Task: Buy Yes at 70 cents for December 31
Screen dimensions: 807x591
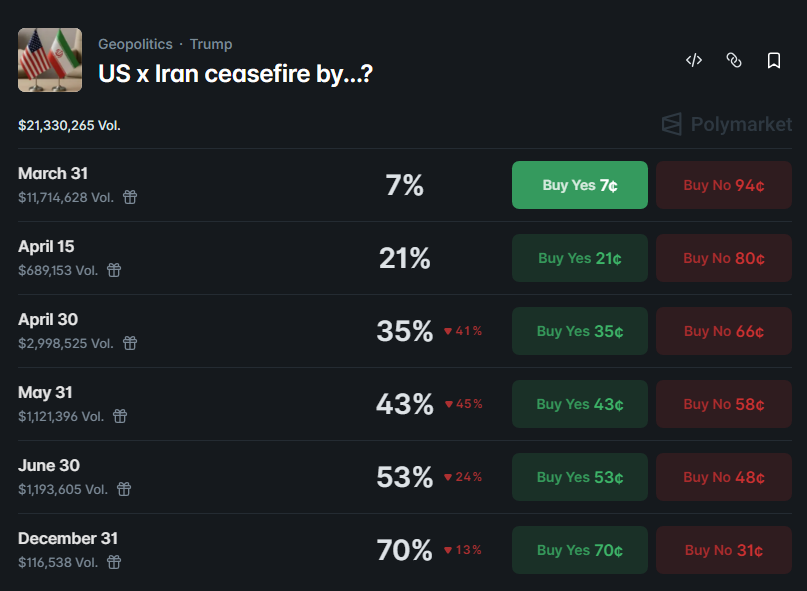Action: pos(579,550)
